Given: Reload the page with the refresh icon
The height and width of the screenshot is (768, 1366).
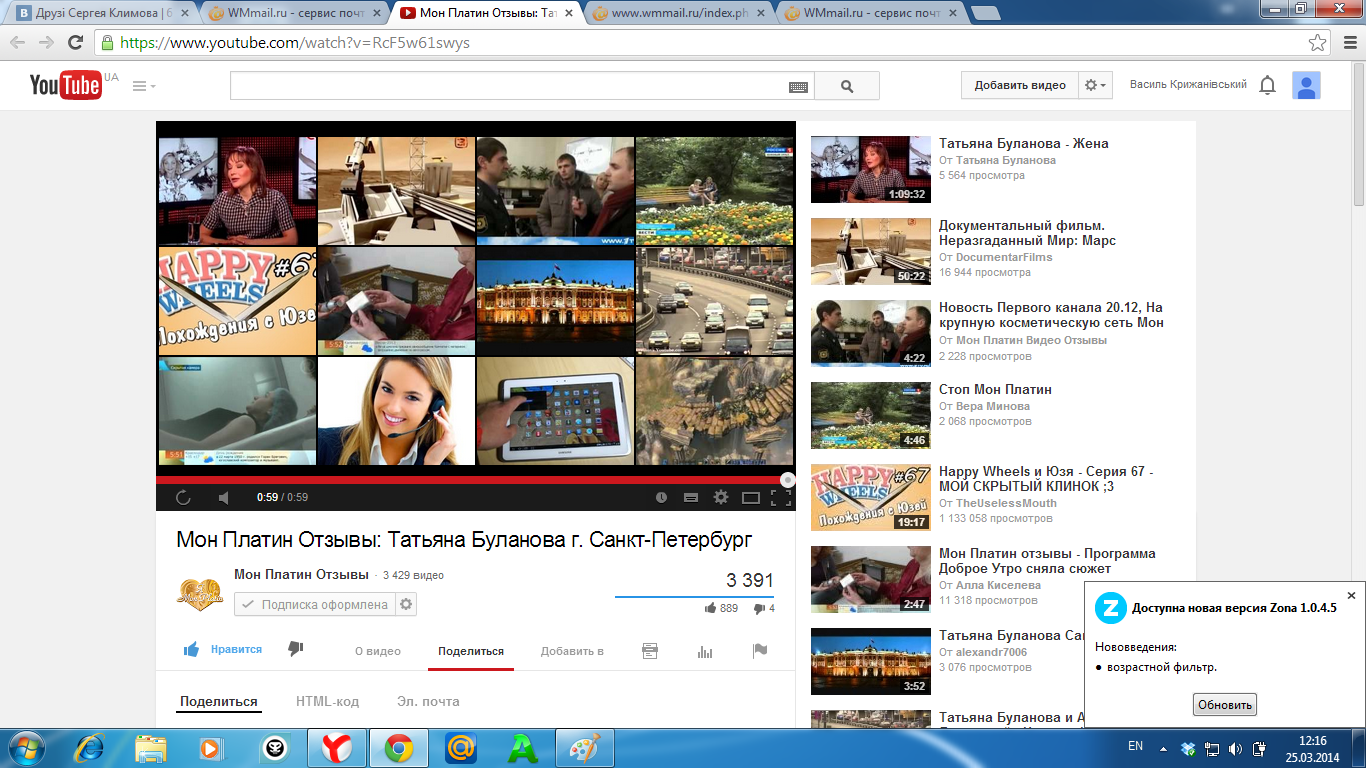Looking at the screenshot, I should (75, 43).
